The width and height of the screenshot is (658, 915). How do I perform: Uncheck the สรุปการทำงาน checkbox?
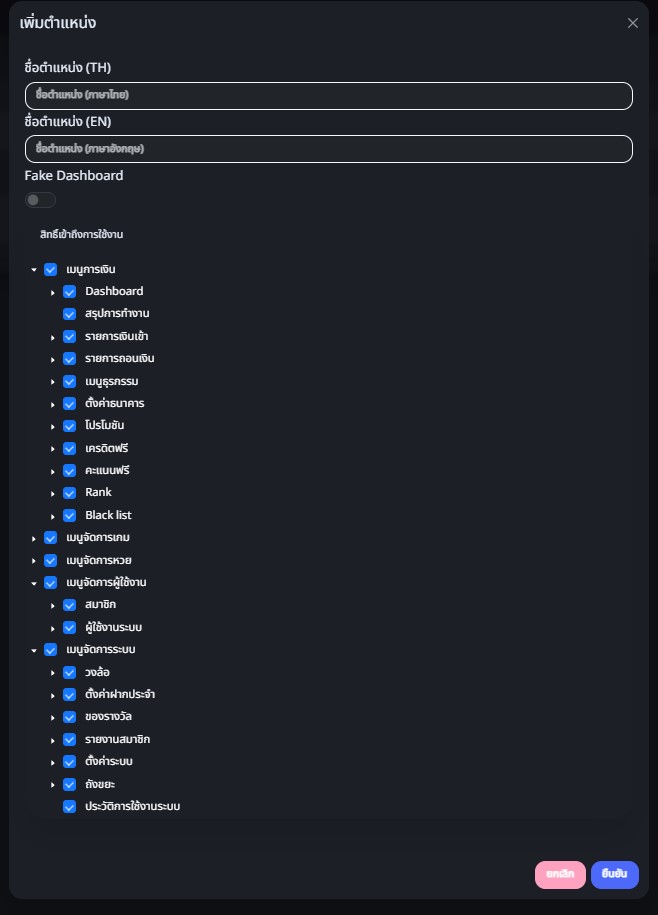[70, 314]
